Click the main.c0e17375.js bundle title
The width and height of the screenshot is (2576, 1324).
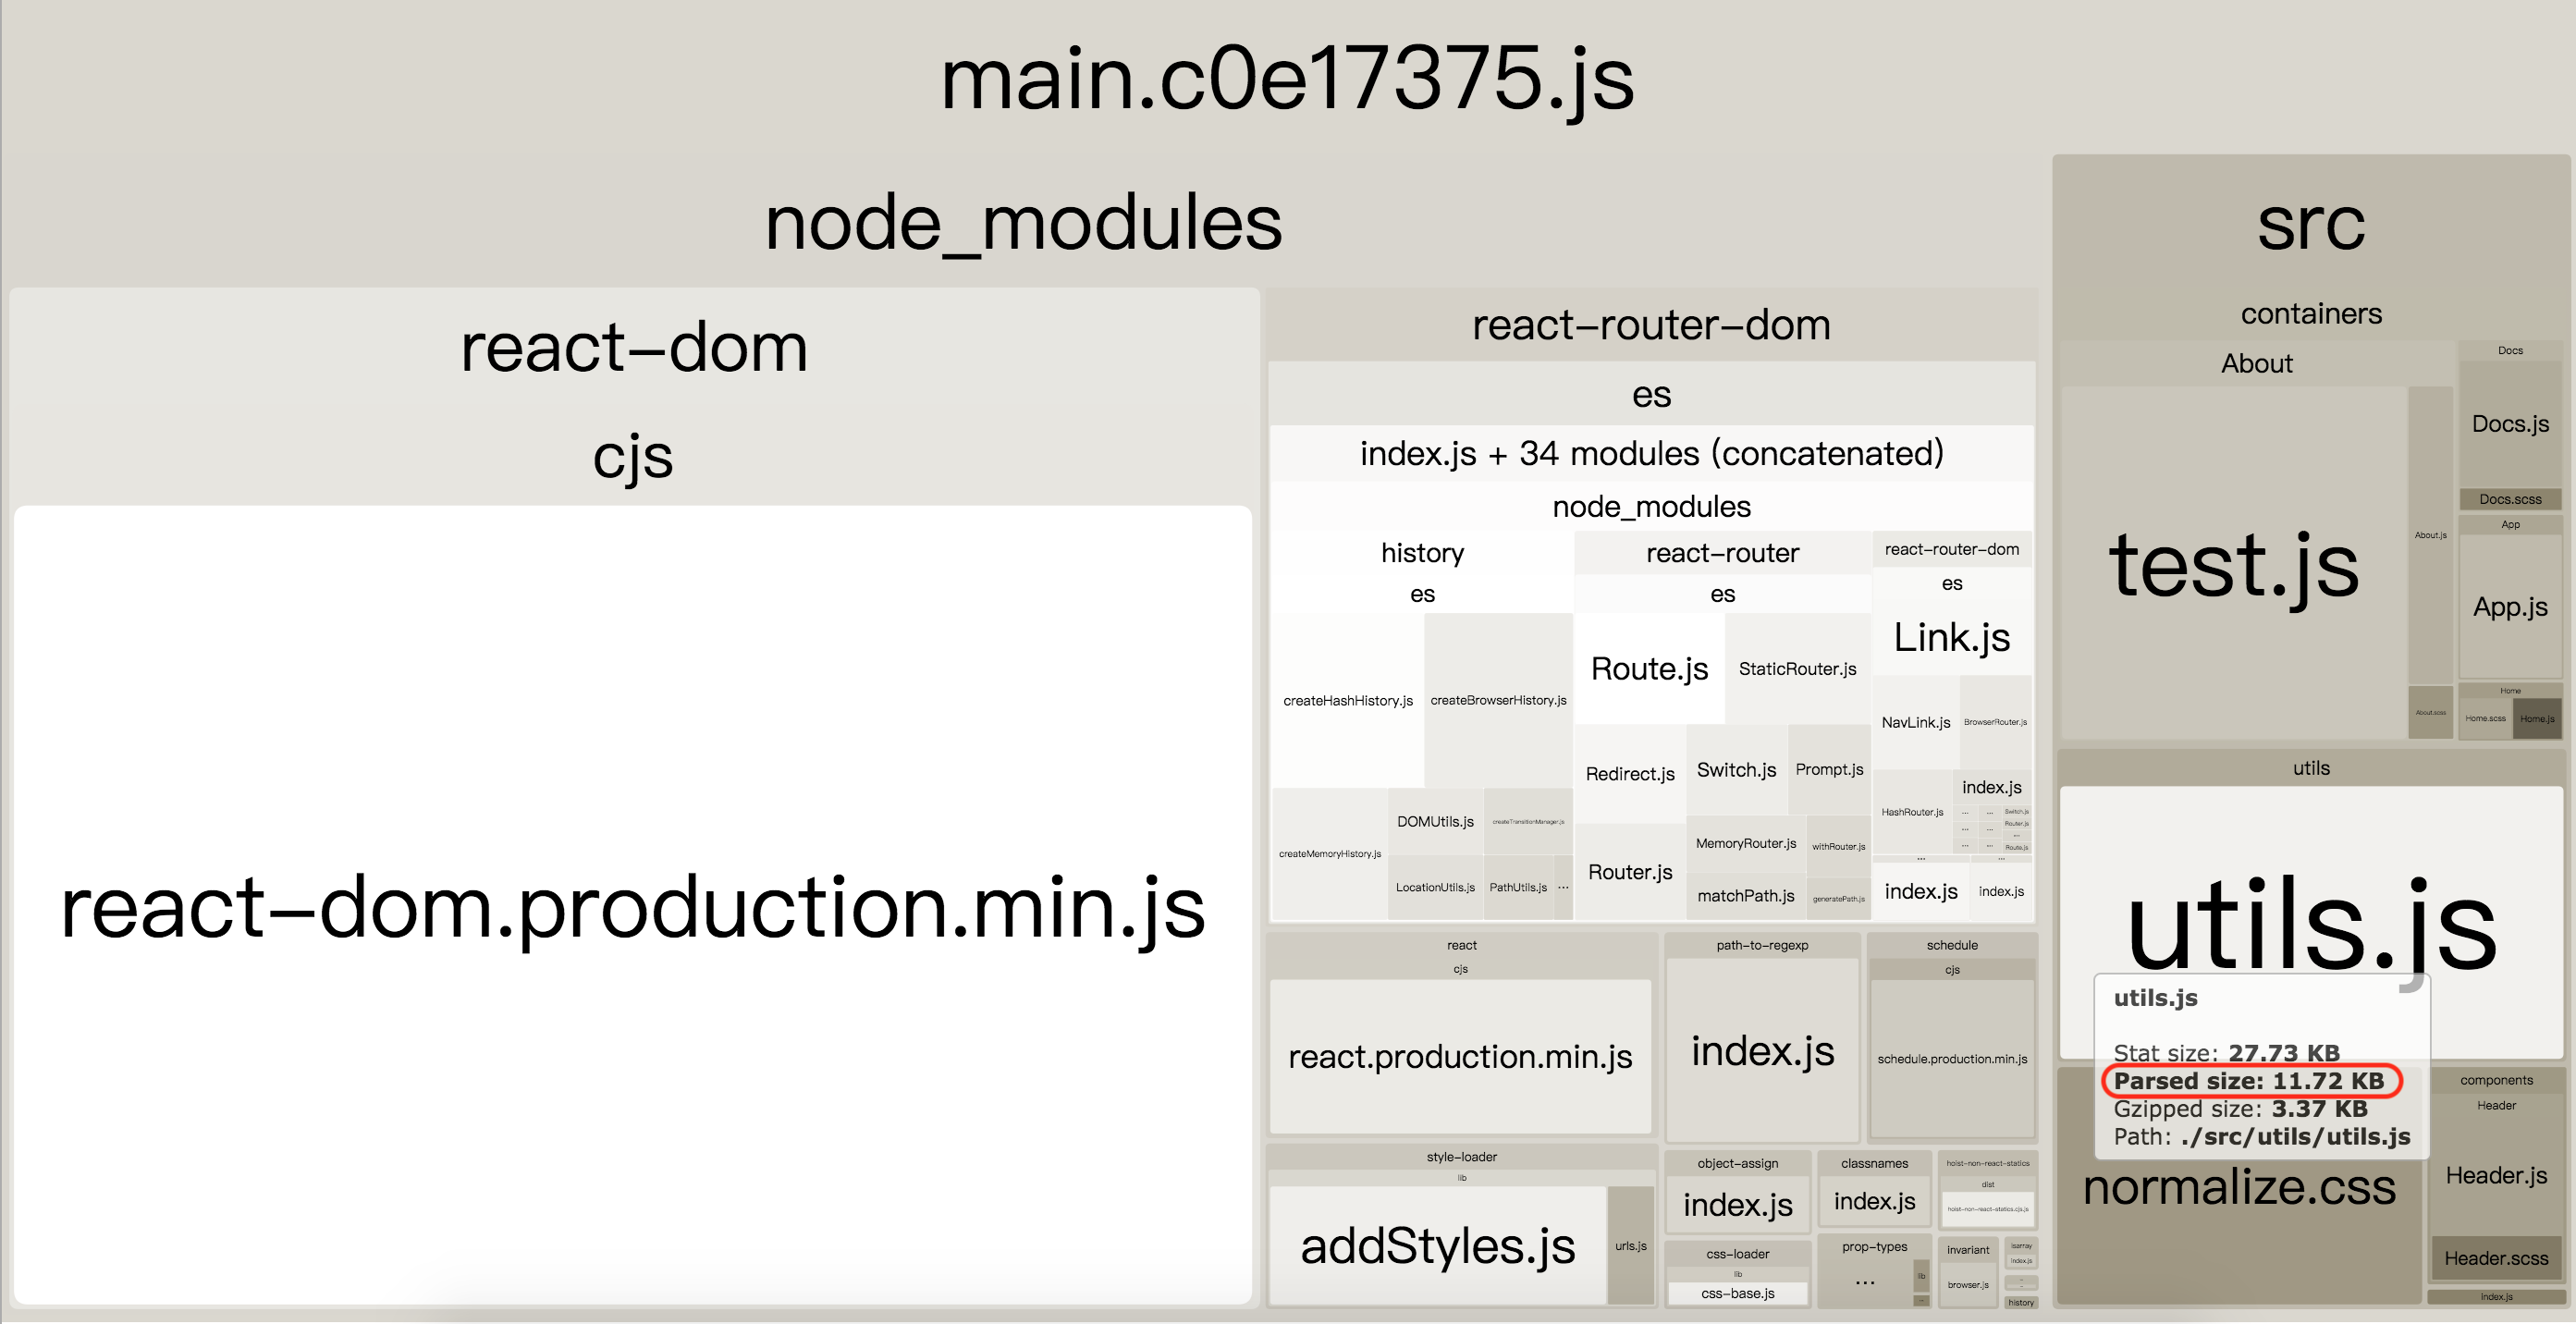tap(1287, 79)
